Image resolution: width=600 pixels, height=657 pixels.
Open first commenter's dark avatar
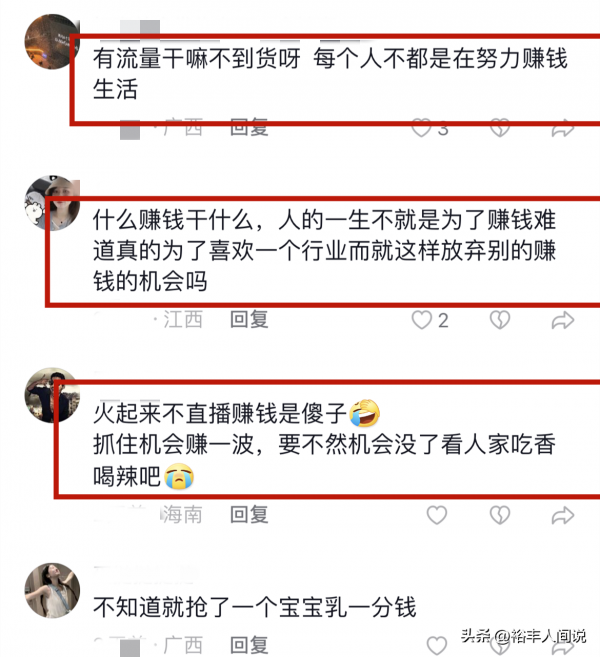[x=52, y=41]
